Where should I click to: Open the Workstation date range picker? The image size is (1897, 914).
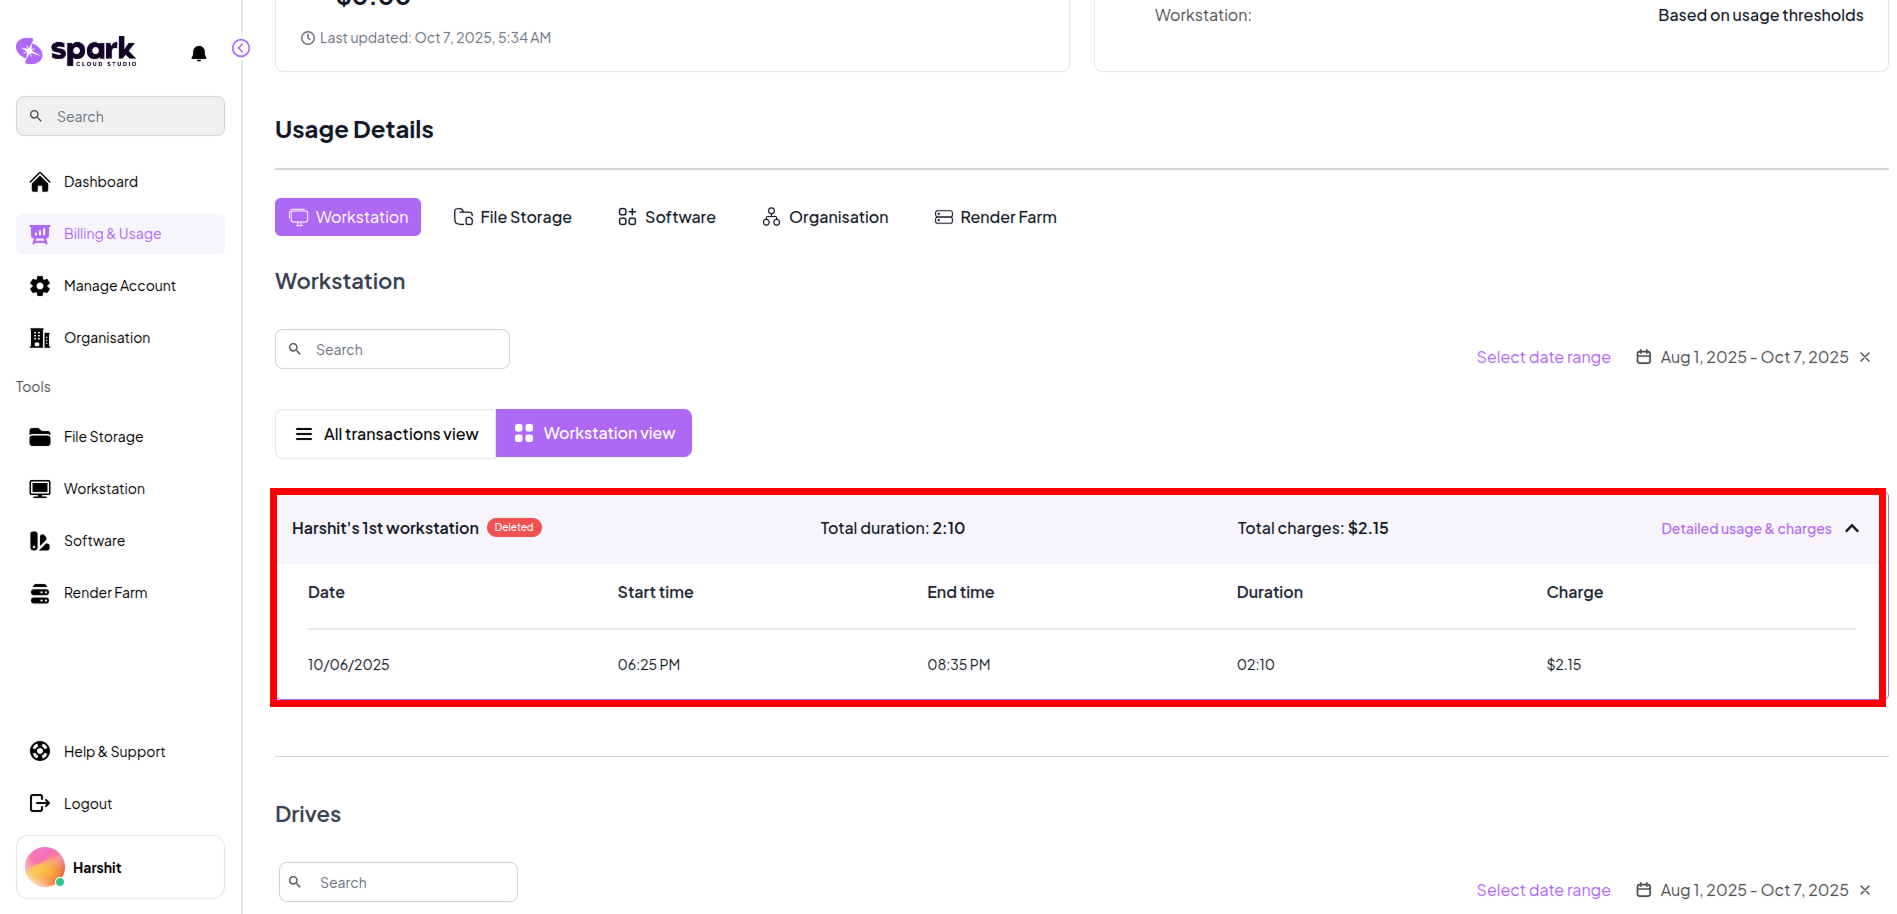pos(1543,357)
